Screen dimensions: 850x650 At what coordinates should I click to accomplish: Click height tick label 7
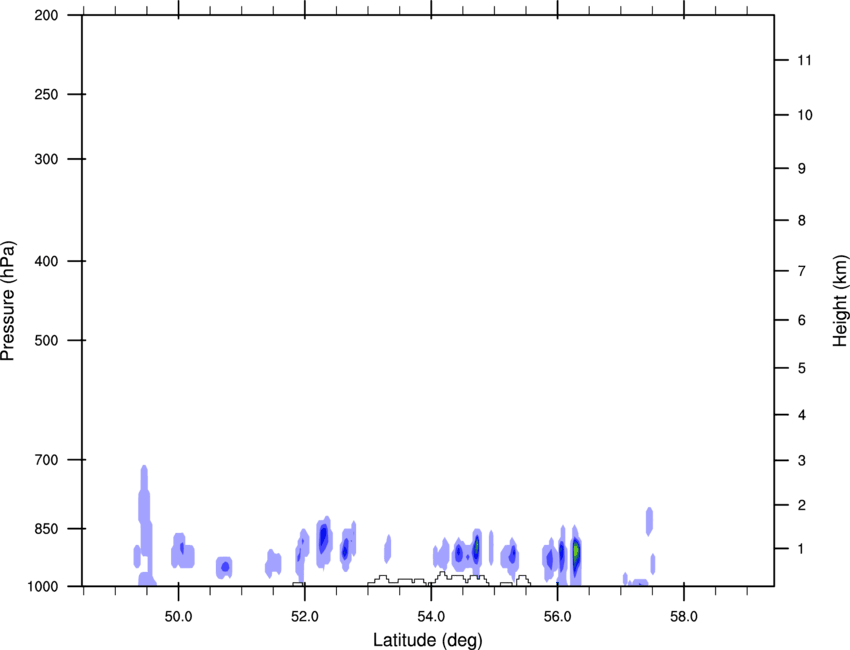(x=802, y=271)
